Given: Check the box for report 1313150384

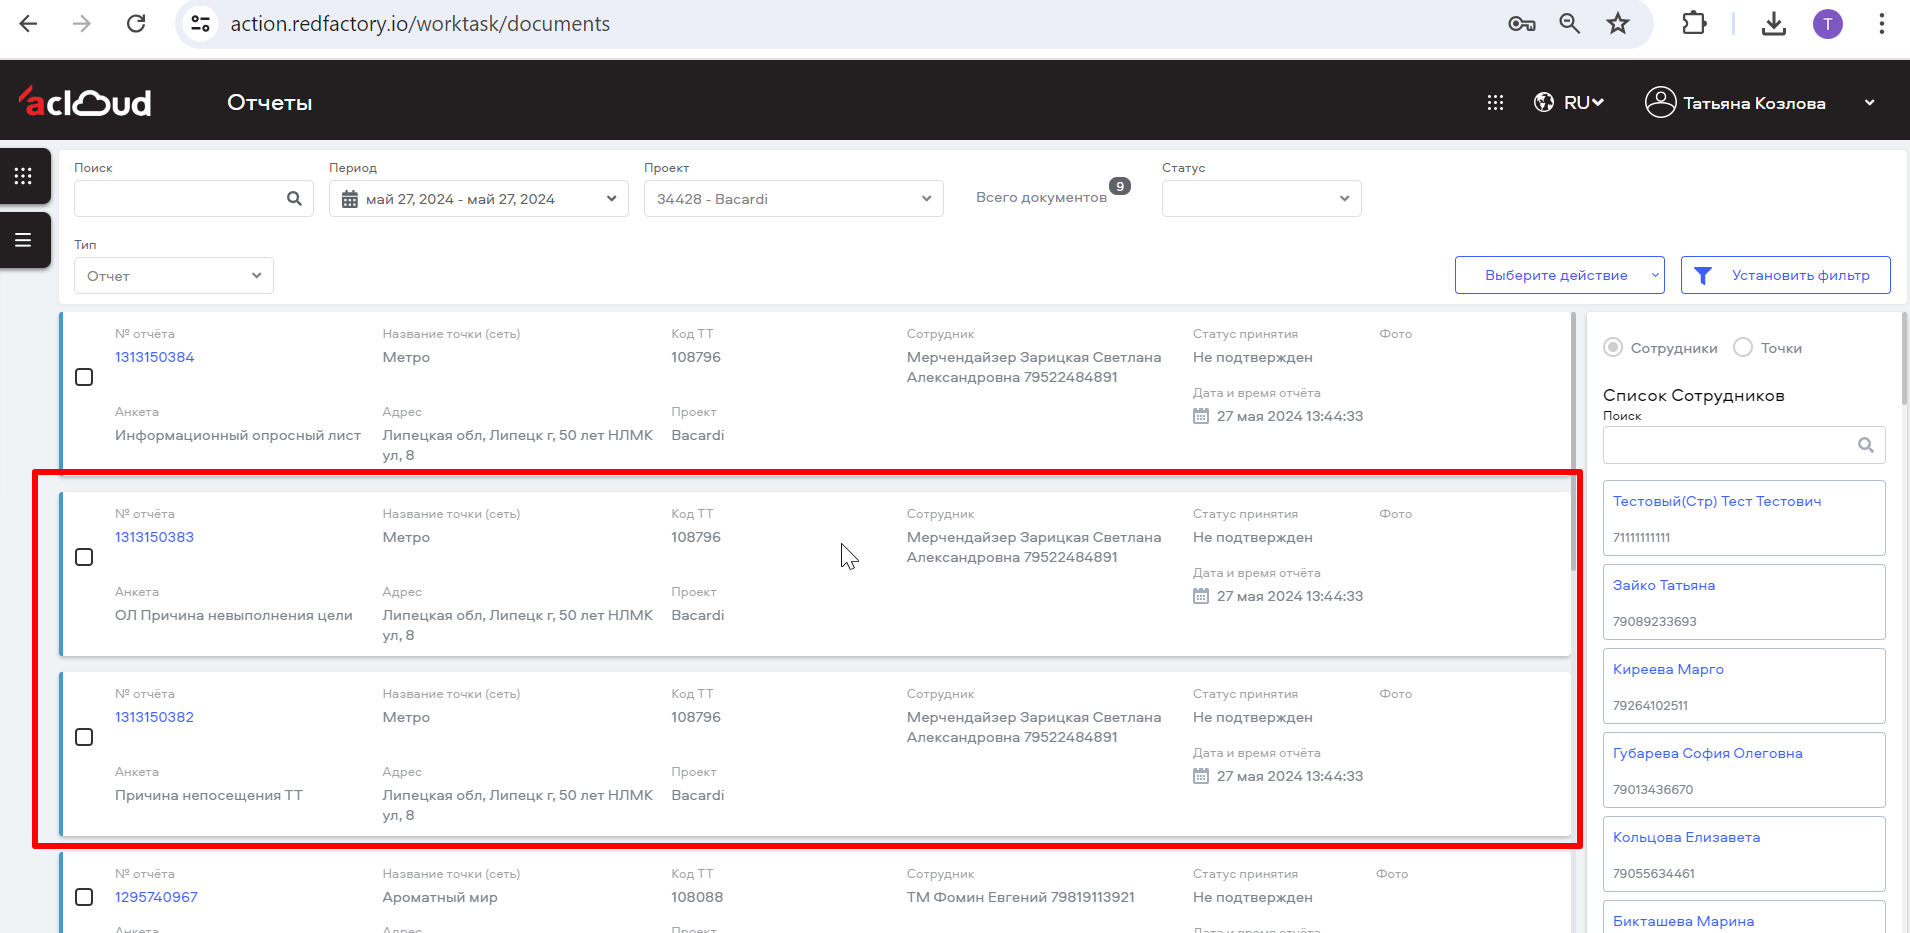Looking at the screenshot, I should tap(84, 377).
